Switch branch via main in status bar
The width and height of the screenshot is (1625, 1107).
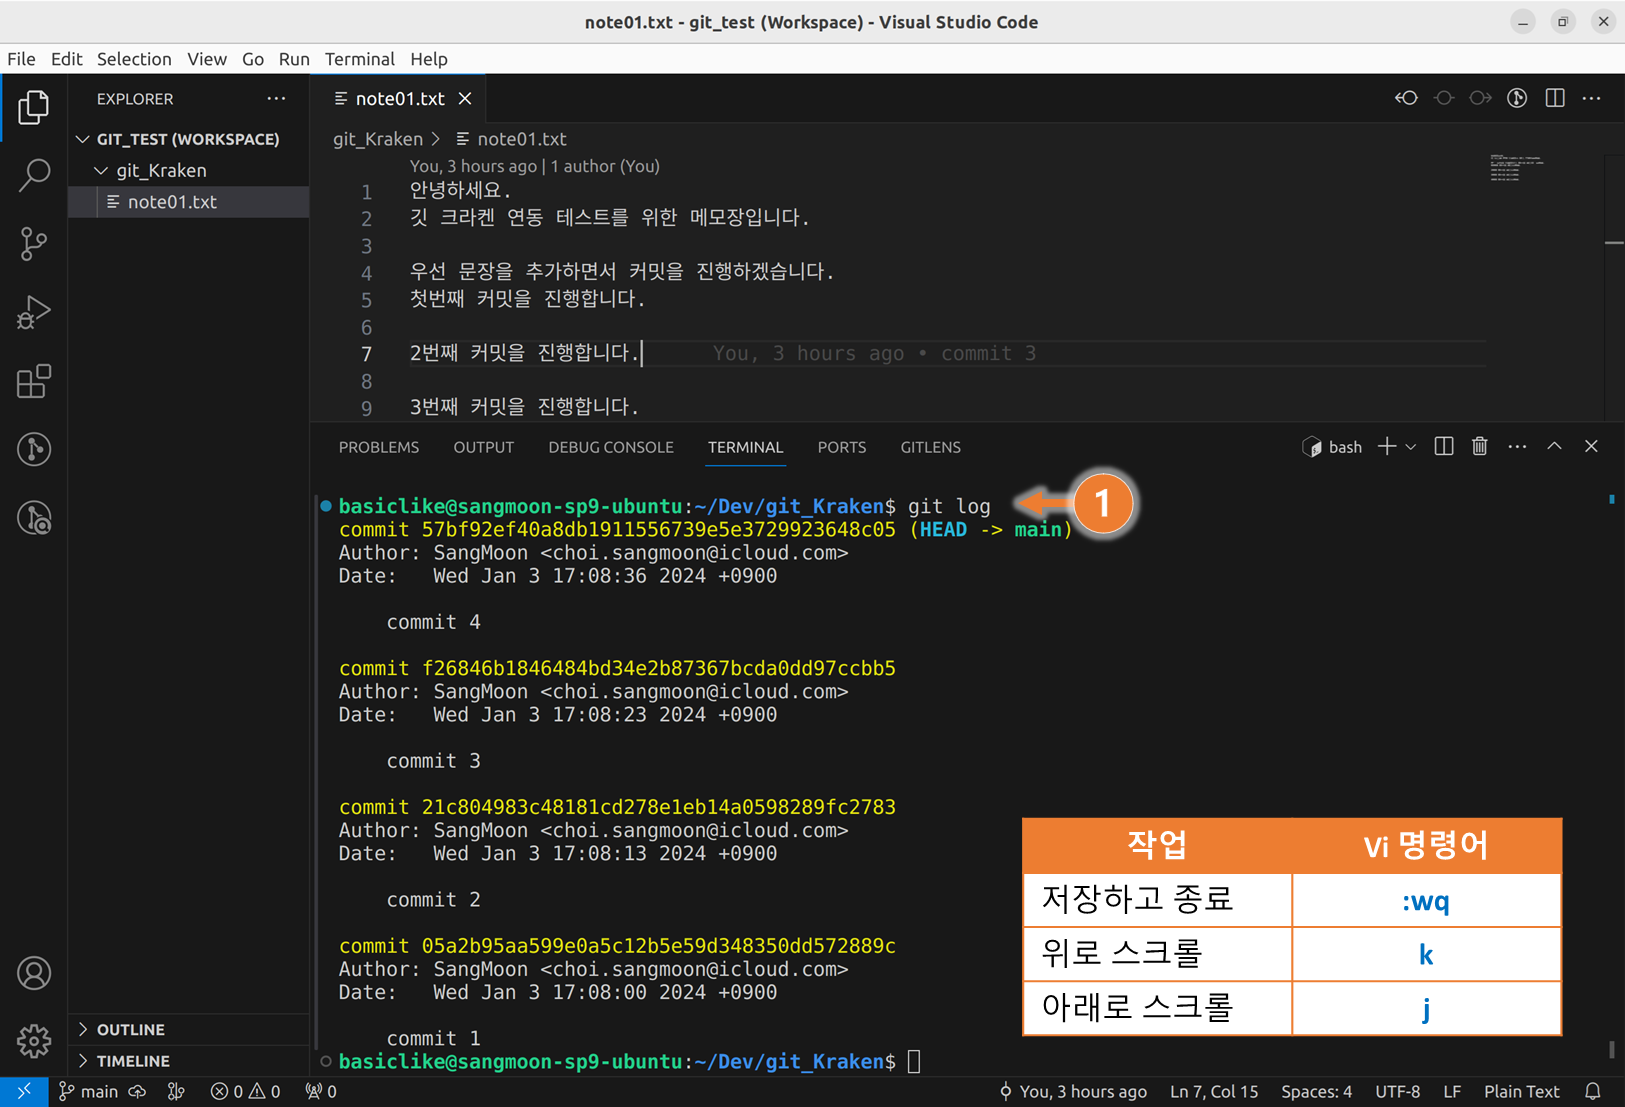[89, 1091]
